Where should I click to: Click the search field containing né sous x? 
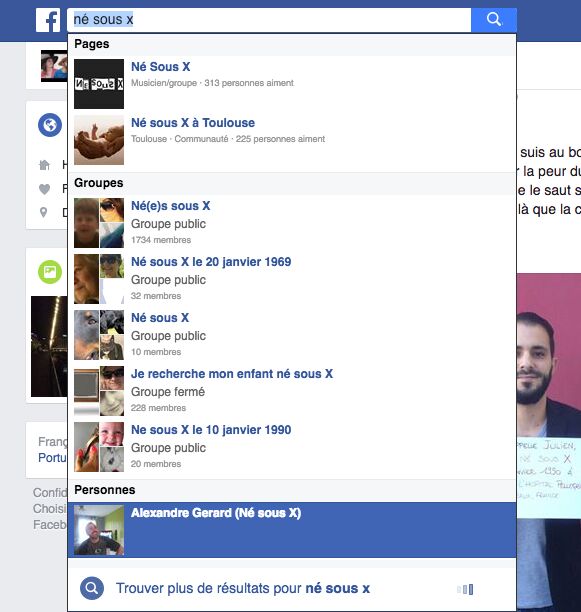(x=269, y=20)
